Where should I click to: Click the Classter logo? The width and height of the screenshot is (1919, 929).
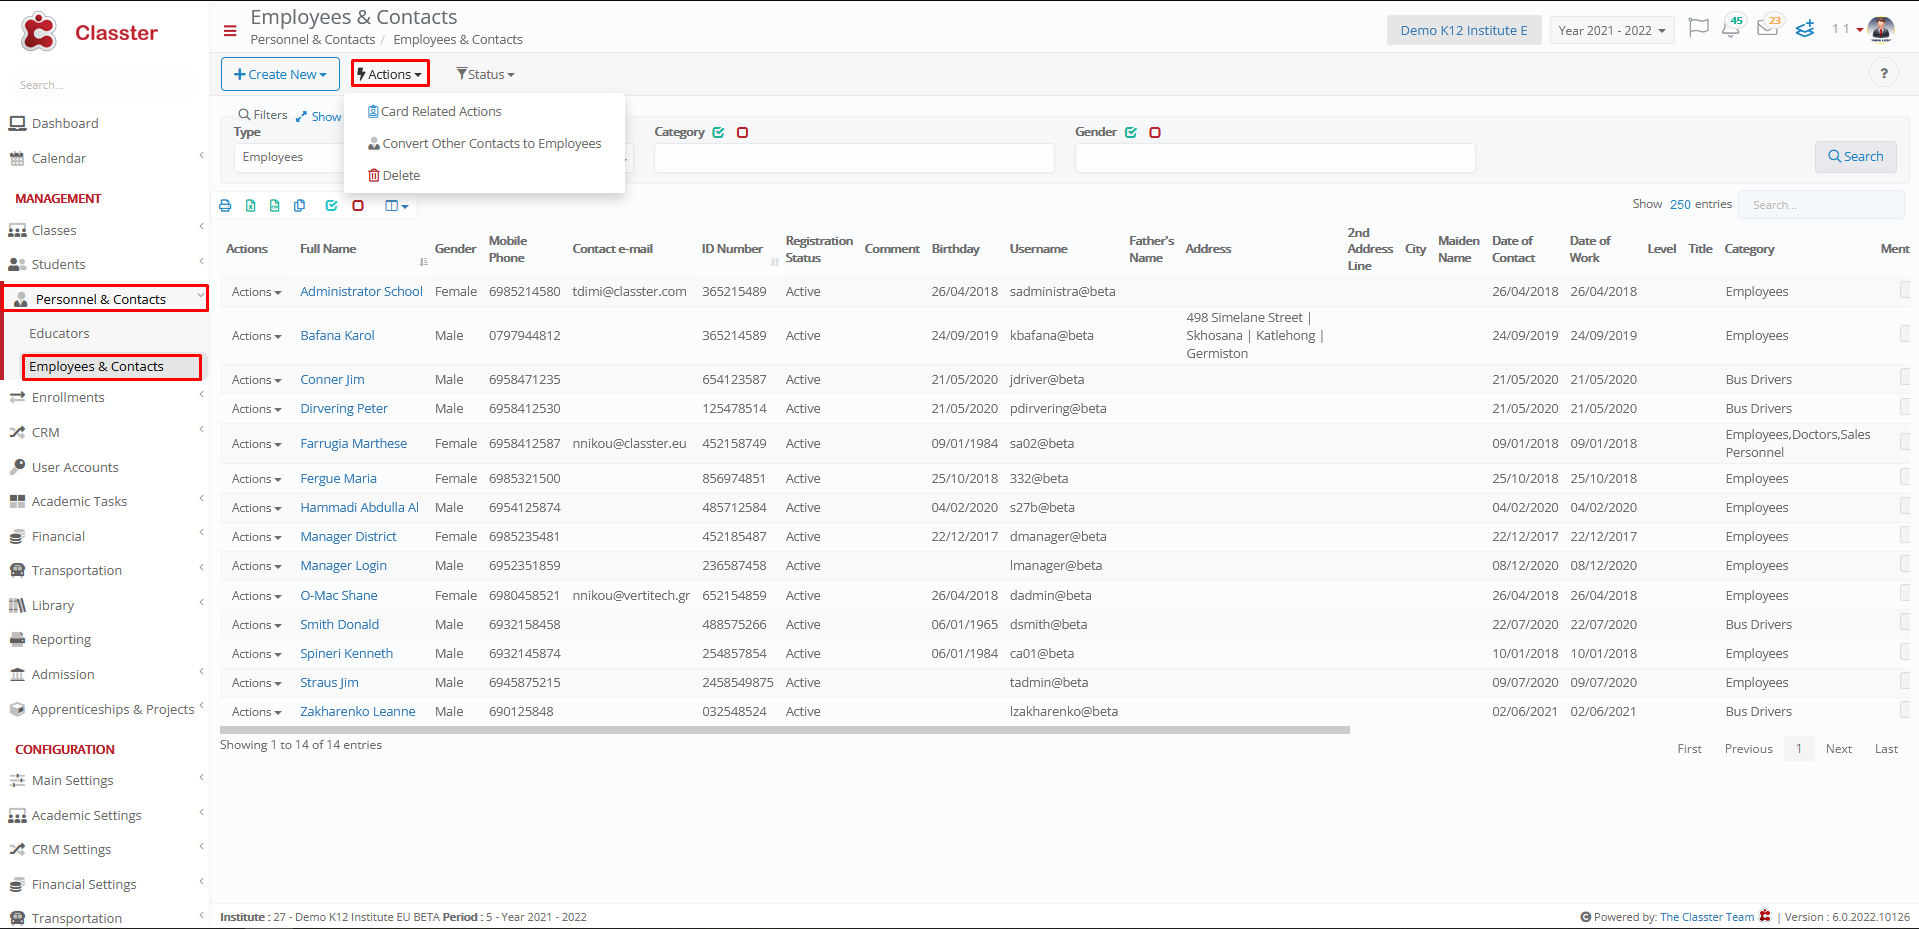click(89, 33)
